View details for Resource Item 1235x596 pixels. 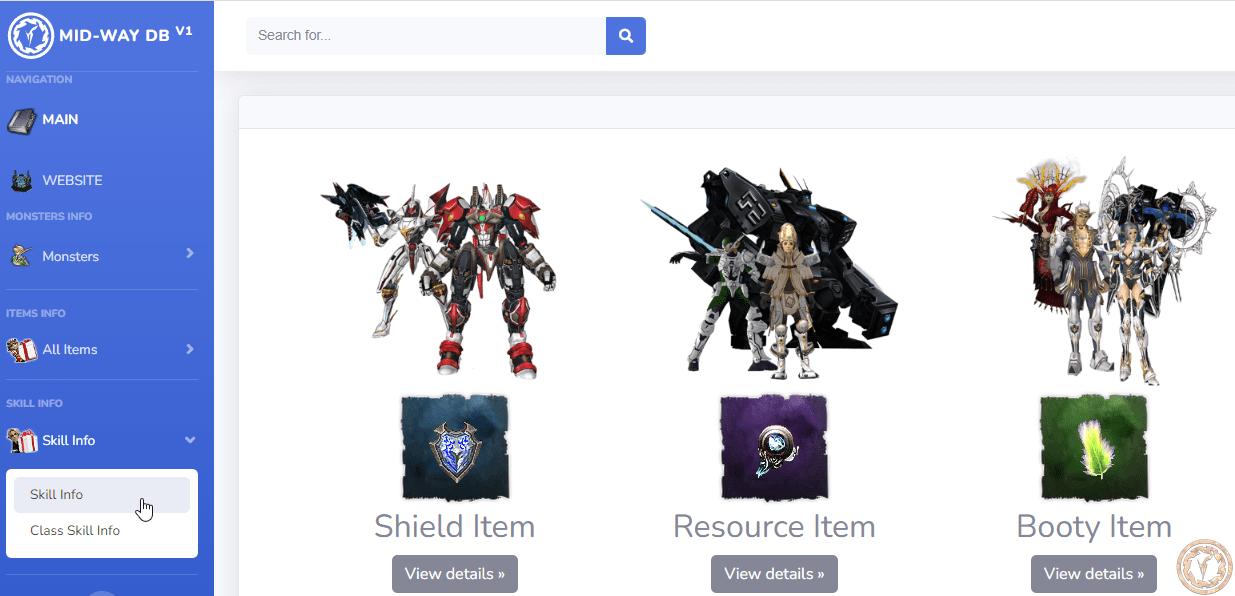[774, 574]
